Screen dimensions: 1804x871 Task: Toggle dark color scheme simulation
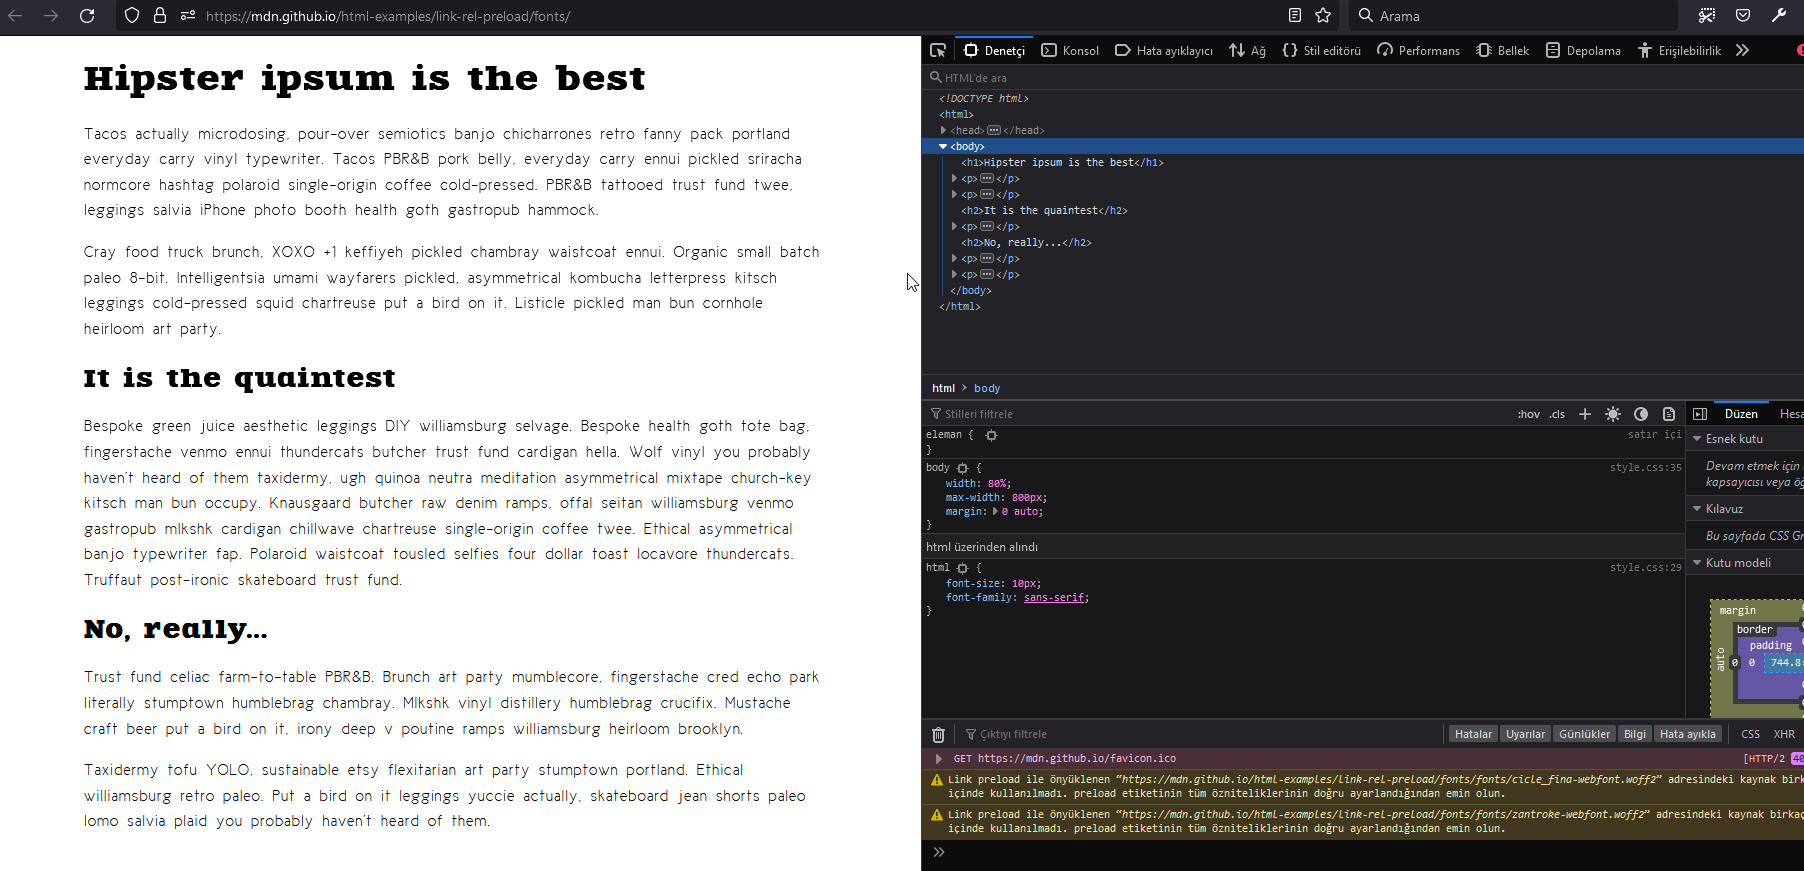pos(1641,414)
